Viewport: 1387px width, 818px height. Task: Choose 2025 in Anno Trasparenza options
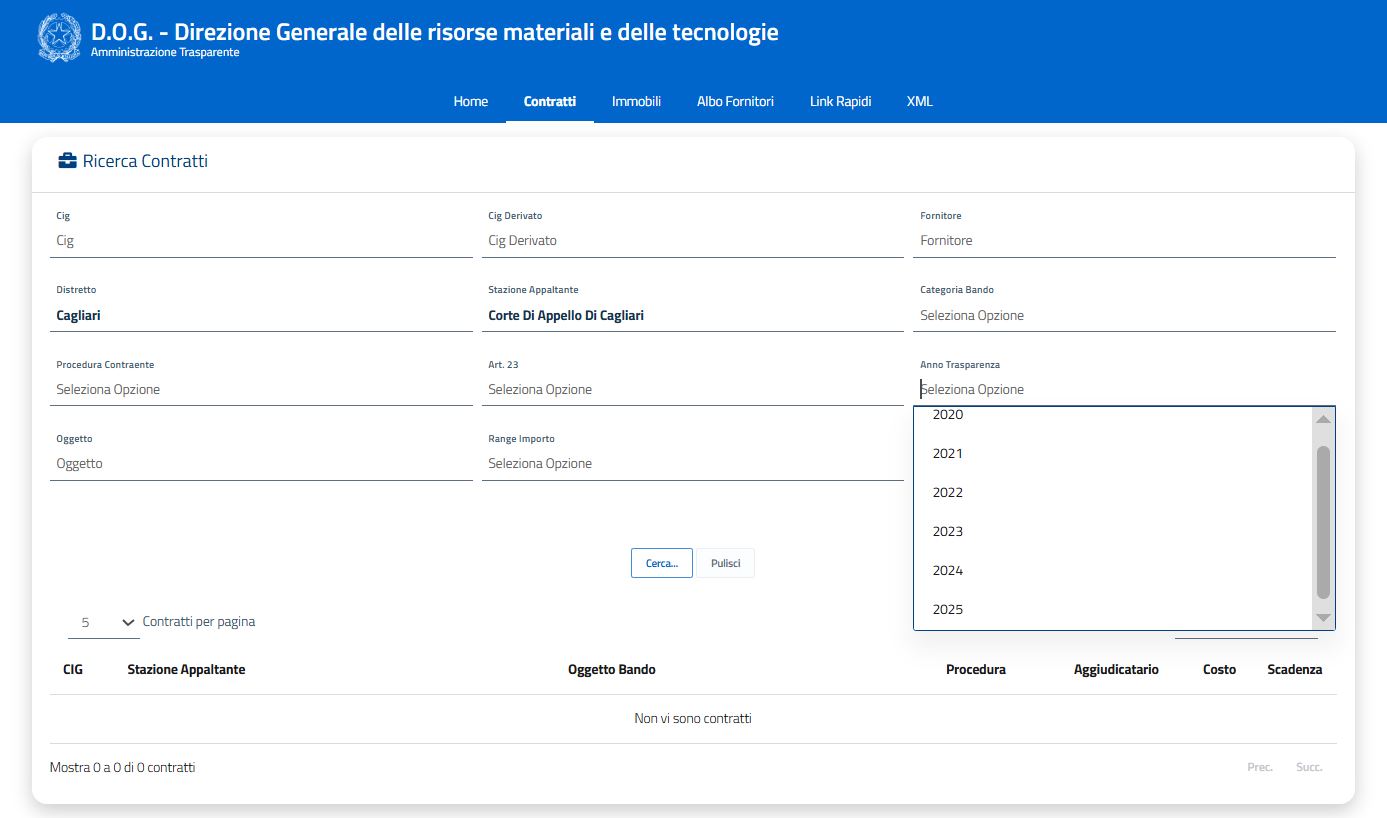948,610
